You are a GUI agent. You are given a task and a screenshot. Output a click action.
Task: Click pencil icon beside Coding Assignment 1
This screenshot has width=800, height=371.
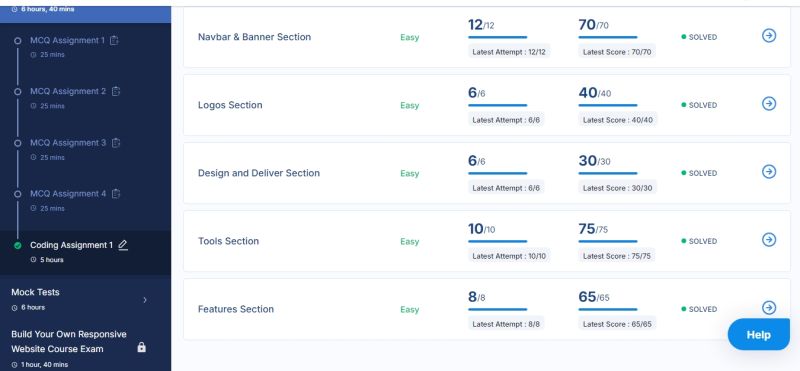(123, 245)
